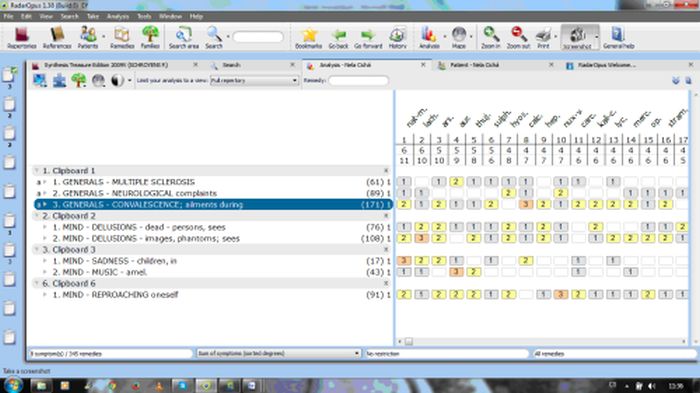Expand the SADNESS - children rubric arrow
This screenshot has height=393, width=700.
pyautogui.click(x=45, y=261)
